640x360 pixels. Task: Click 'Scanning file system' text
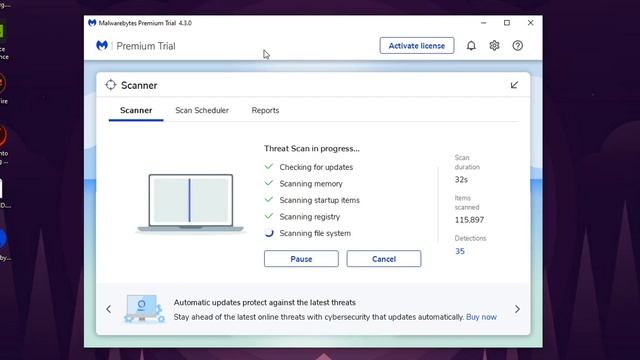click(x=315, y=233)
